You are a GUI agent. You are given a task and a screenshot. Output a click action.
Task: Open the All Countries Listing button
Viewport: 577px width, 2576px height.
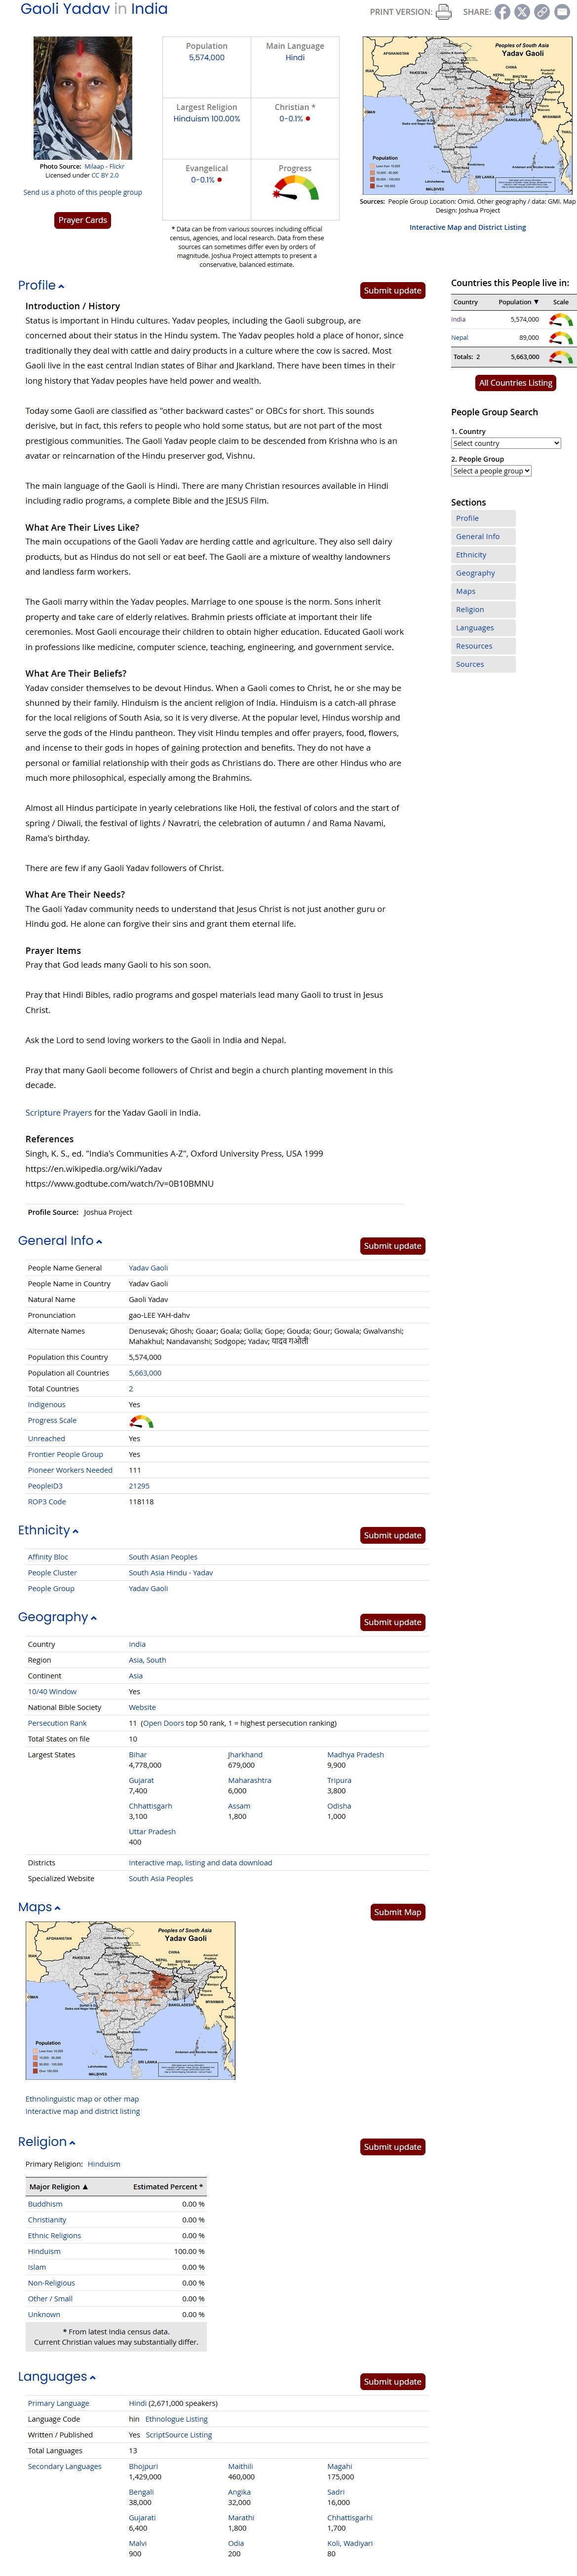[x=515, y=383]
